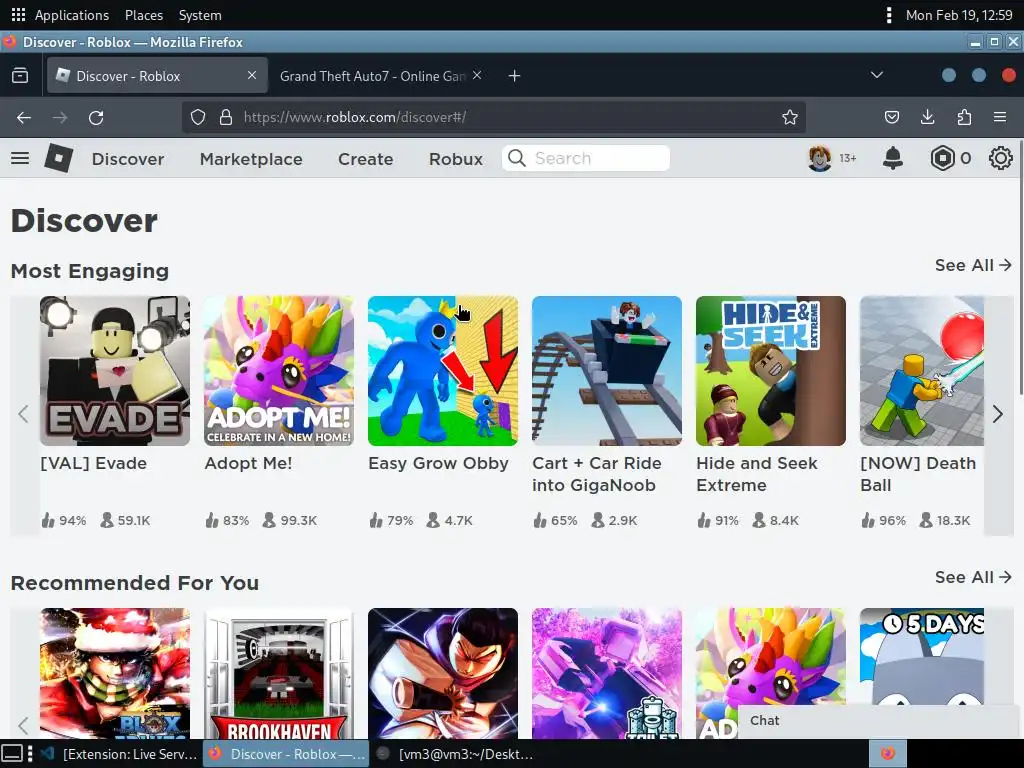Image resolution: width=1024 pixels, height=768 pixels.
Task: Open the user avatar profile
Action: pos(820,158)
